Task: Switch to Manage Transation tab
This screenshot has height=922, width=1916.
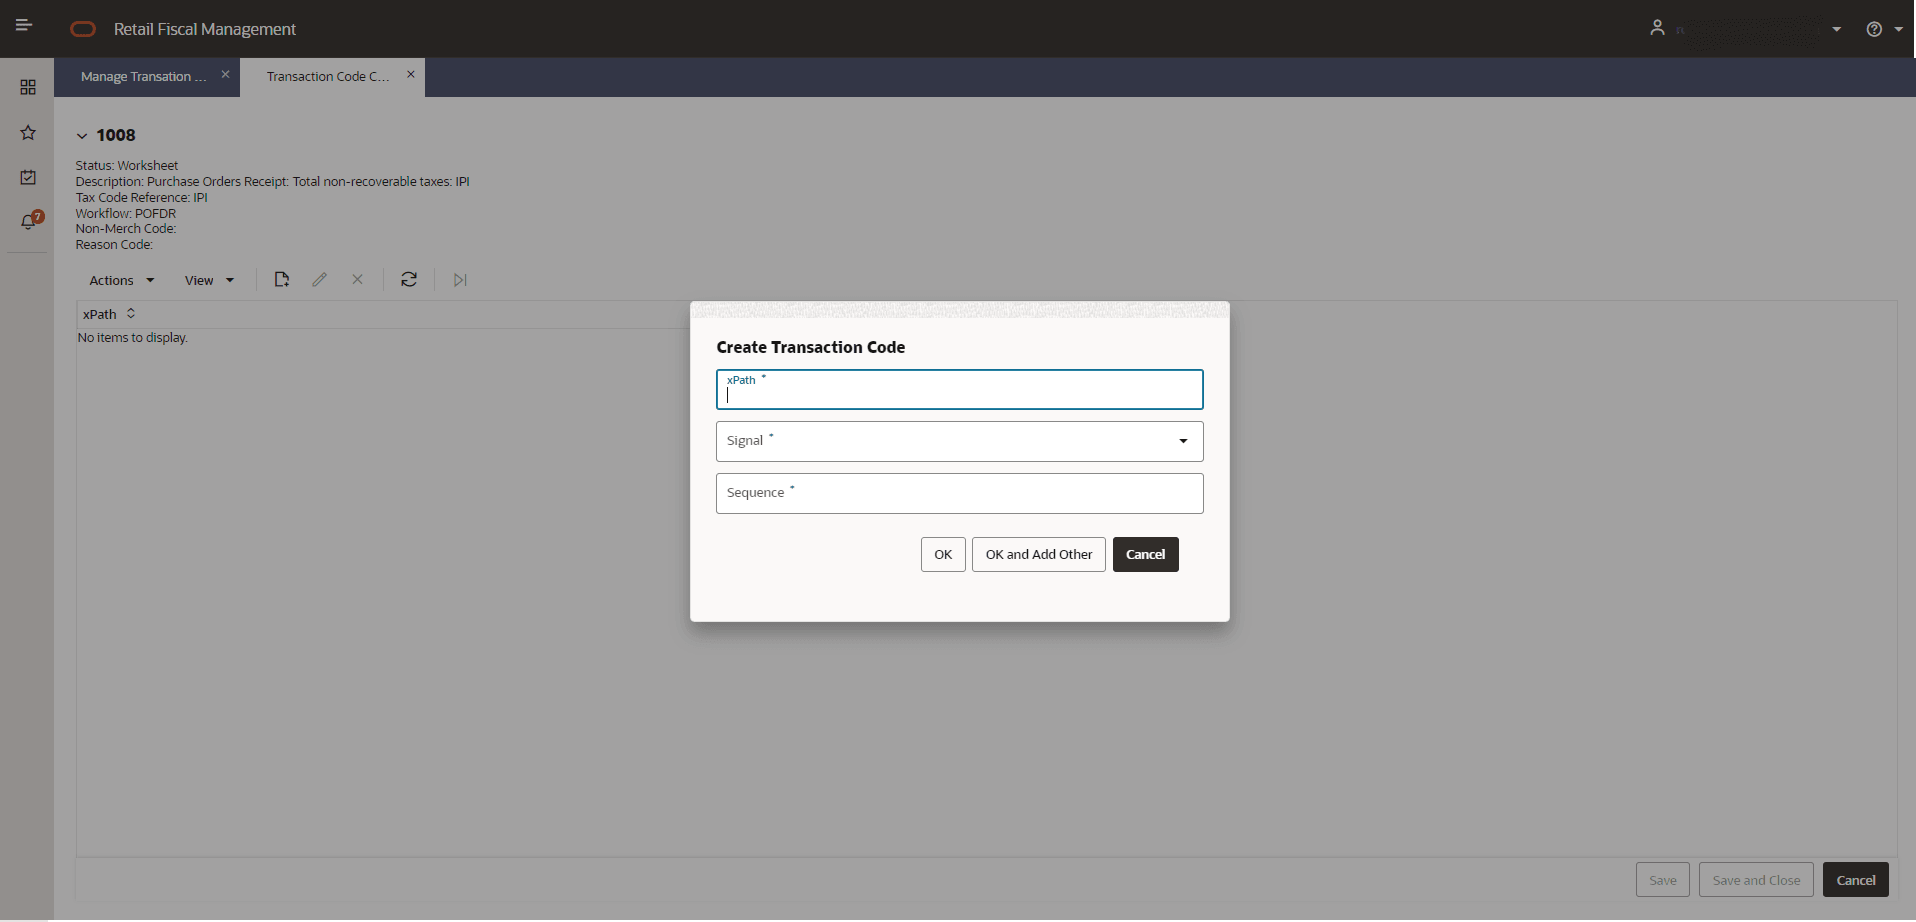Action: click(x=143, y=76)
